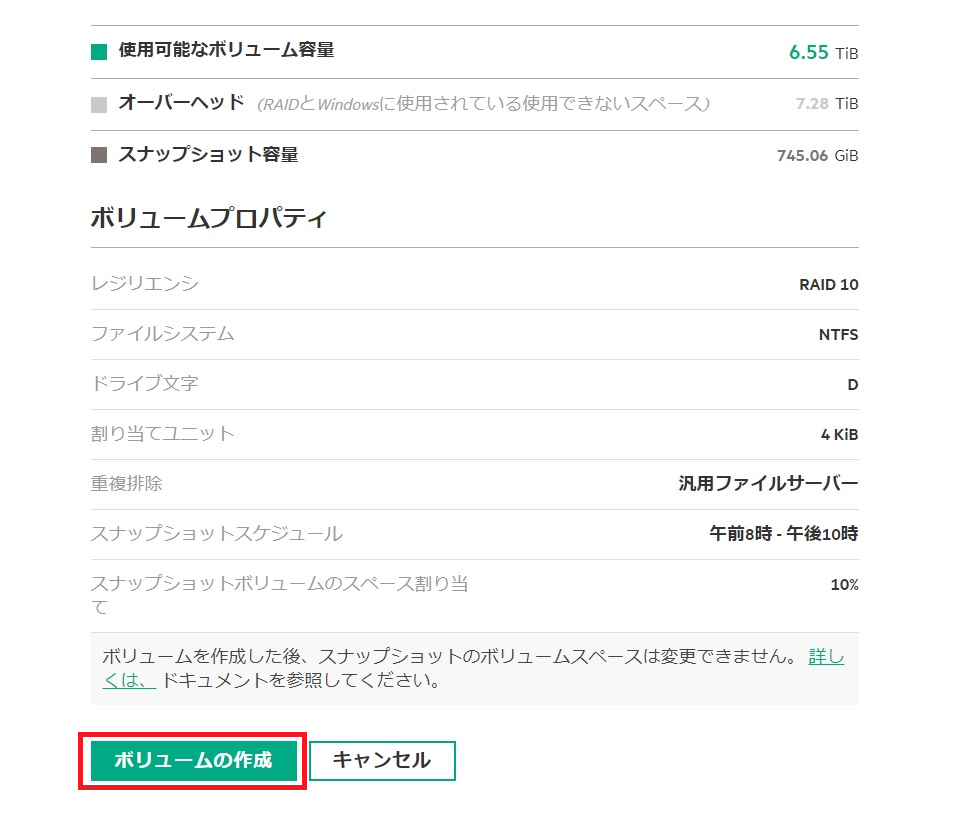This screenshot has width=961, height=815.
Task: Click the light gray overhead legend square
Action: 99,104
